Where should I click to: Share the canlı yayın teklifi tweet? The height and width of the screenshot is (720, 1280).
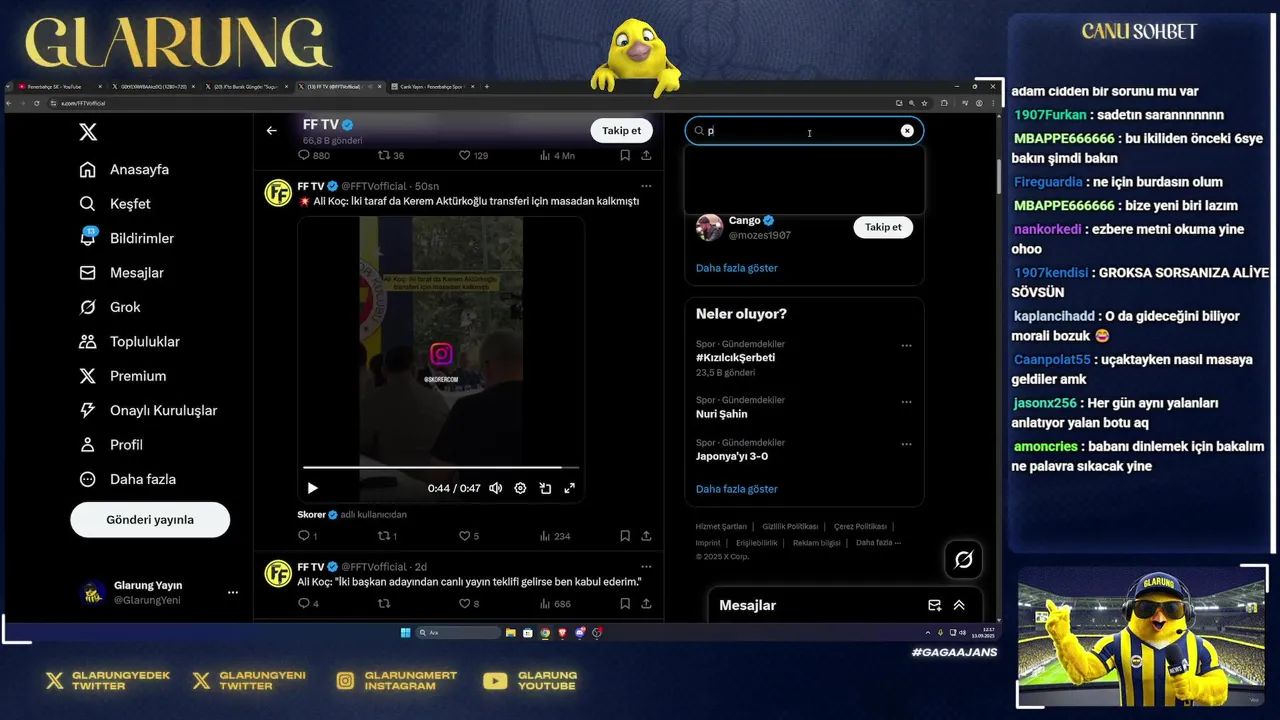point(646,604)
